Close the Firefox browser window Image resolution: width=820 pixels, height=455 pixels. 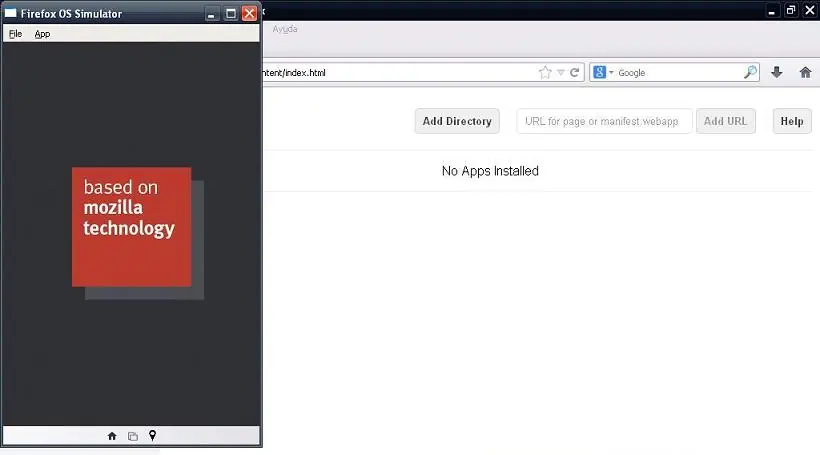[810, 10]
